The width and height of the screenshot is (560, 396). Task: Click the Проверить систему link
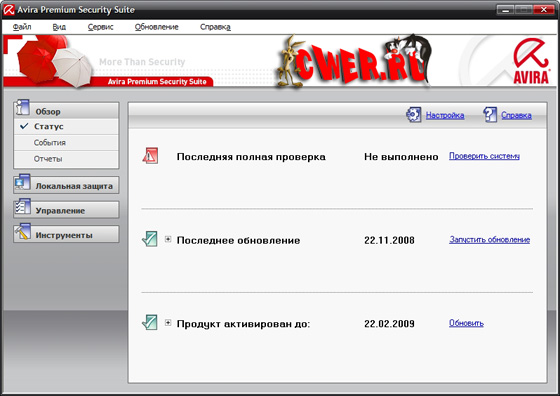point(484,156)
